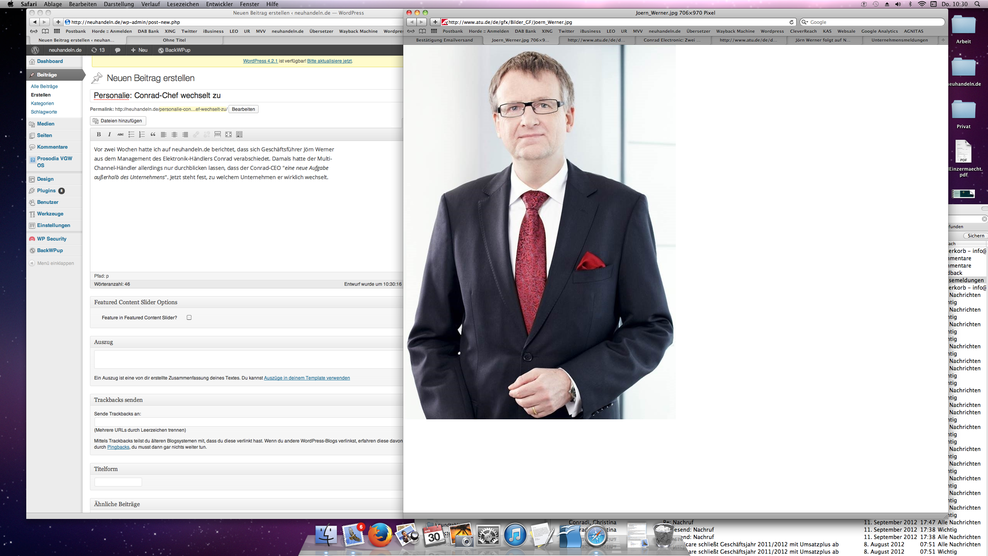Expand the Ähnliche Beiträge meta box
The image size is (988, 556).
click(x=246, y=504)
